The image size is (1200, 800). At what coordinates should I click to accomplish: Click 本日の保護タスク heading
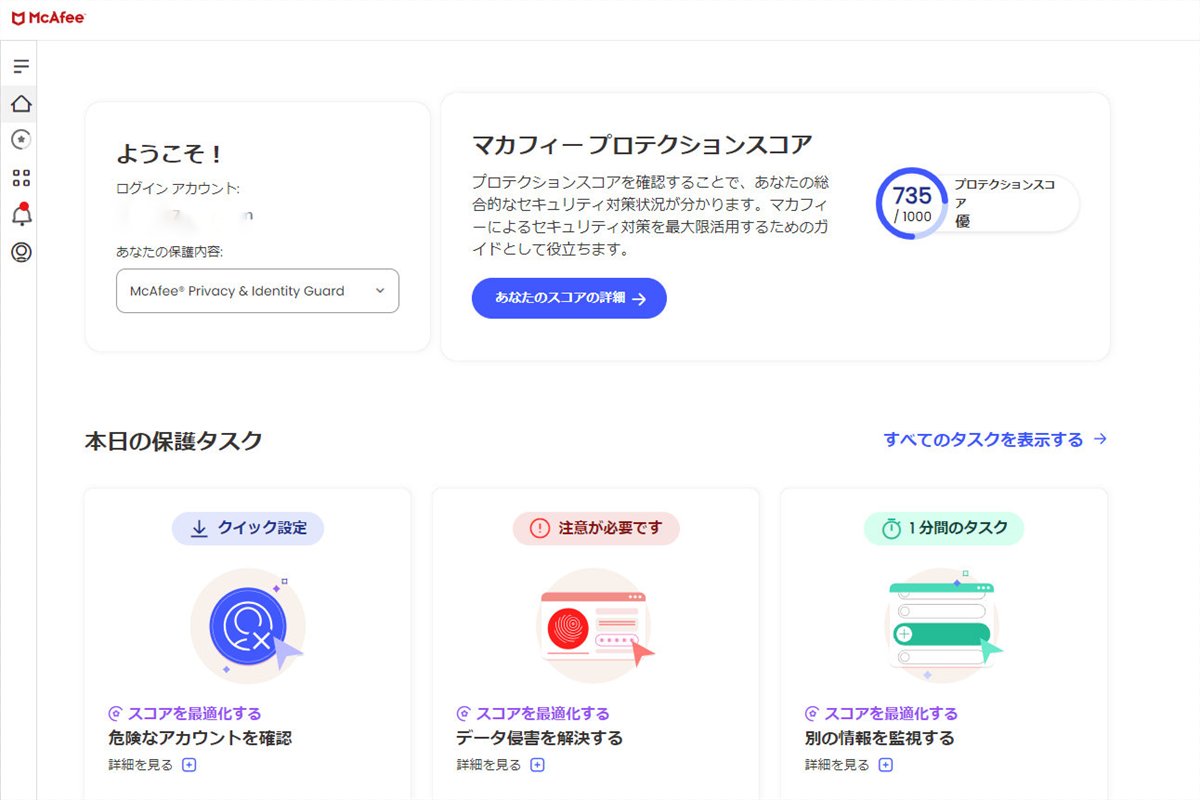173,440
